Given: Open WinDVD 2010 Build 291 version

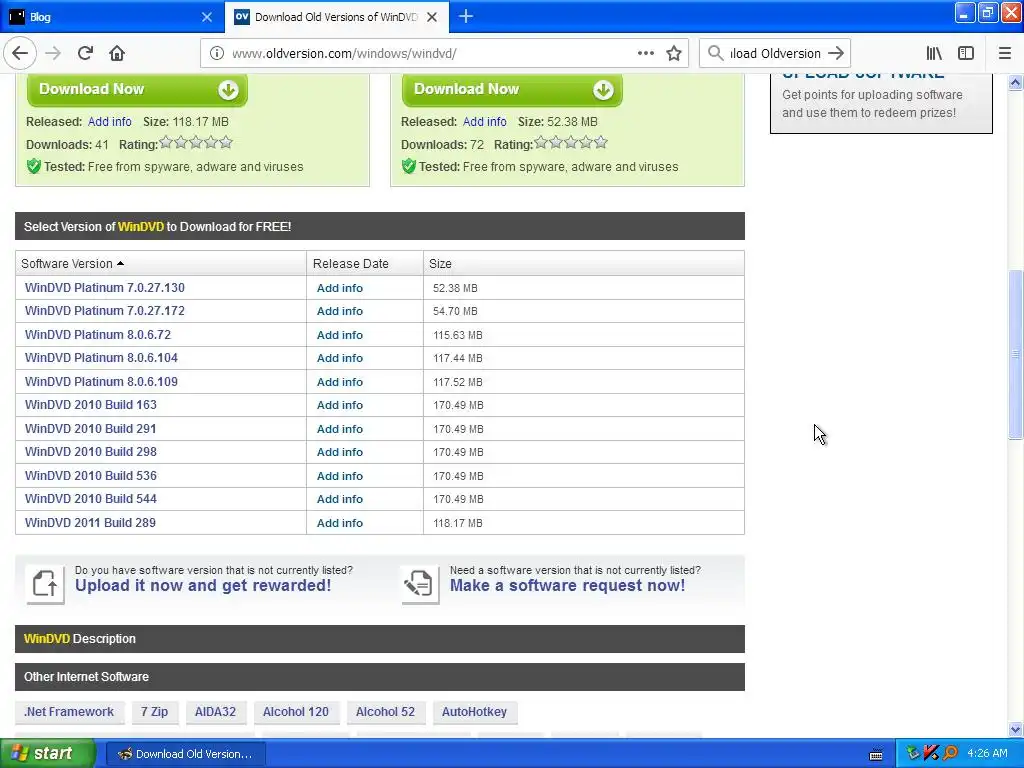Looking at the screenshot, I should point(91,428).
